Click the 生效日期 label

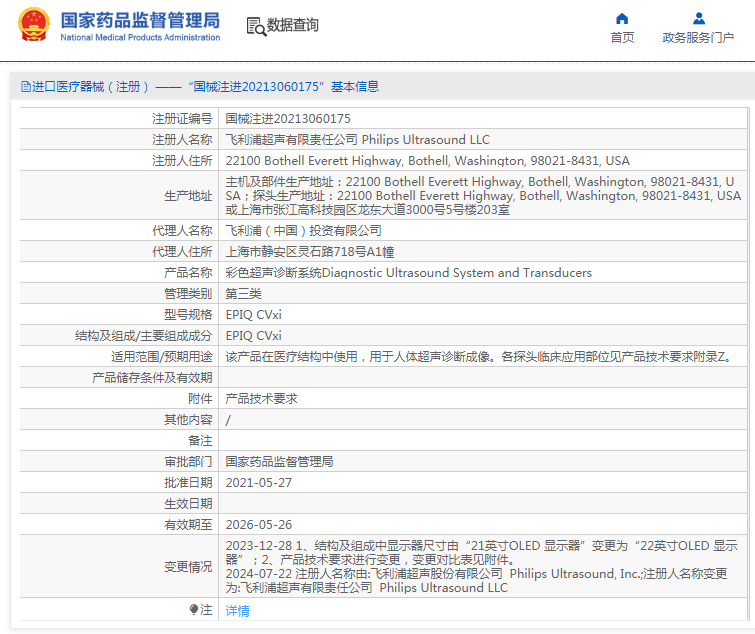(x=188, y=504)
